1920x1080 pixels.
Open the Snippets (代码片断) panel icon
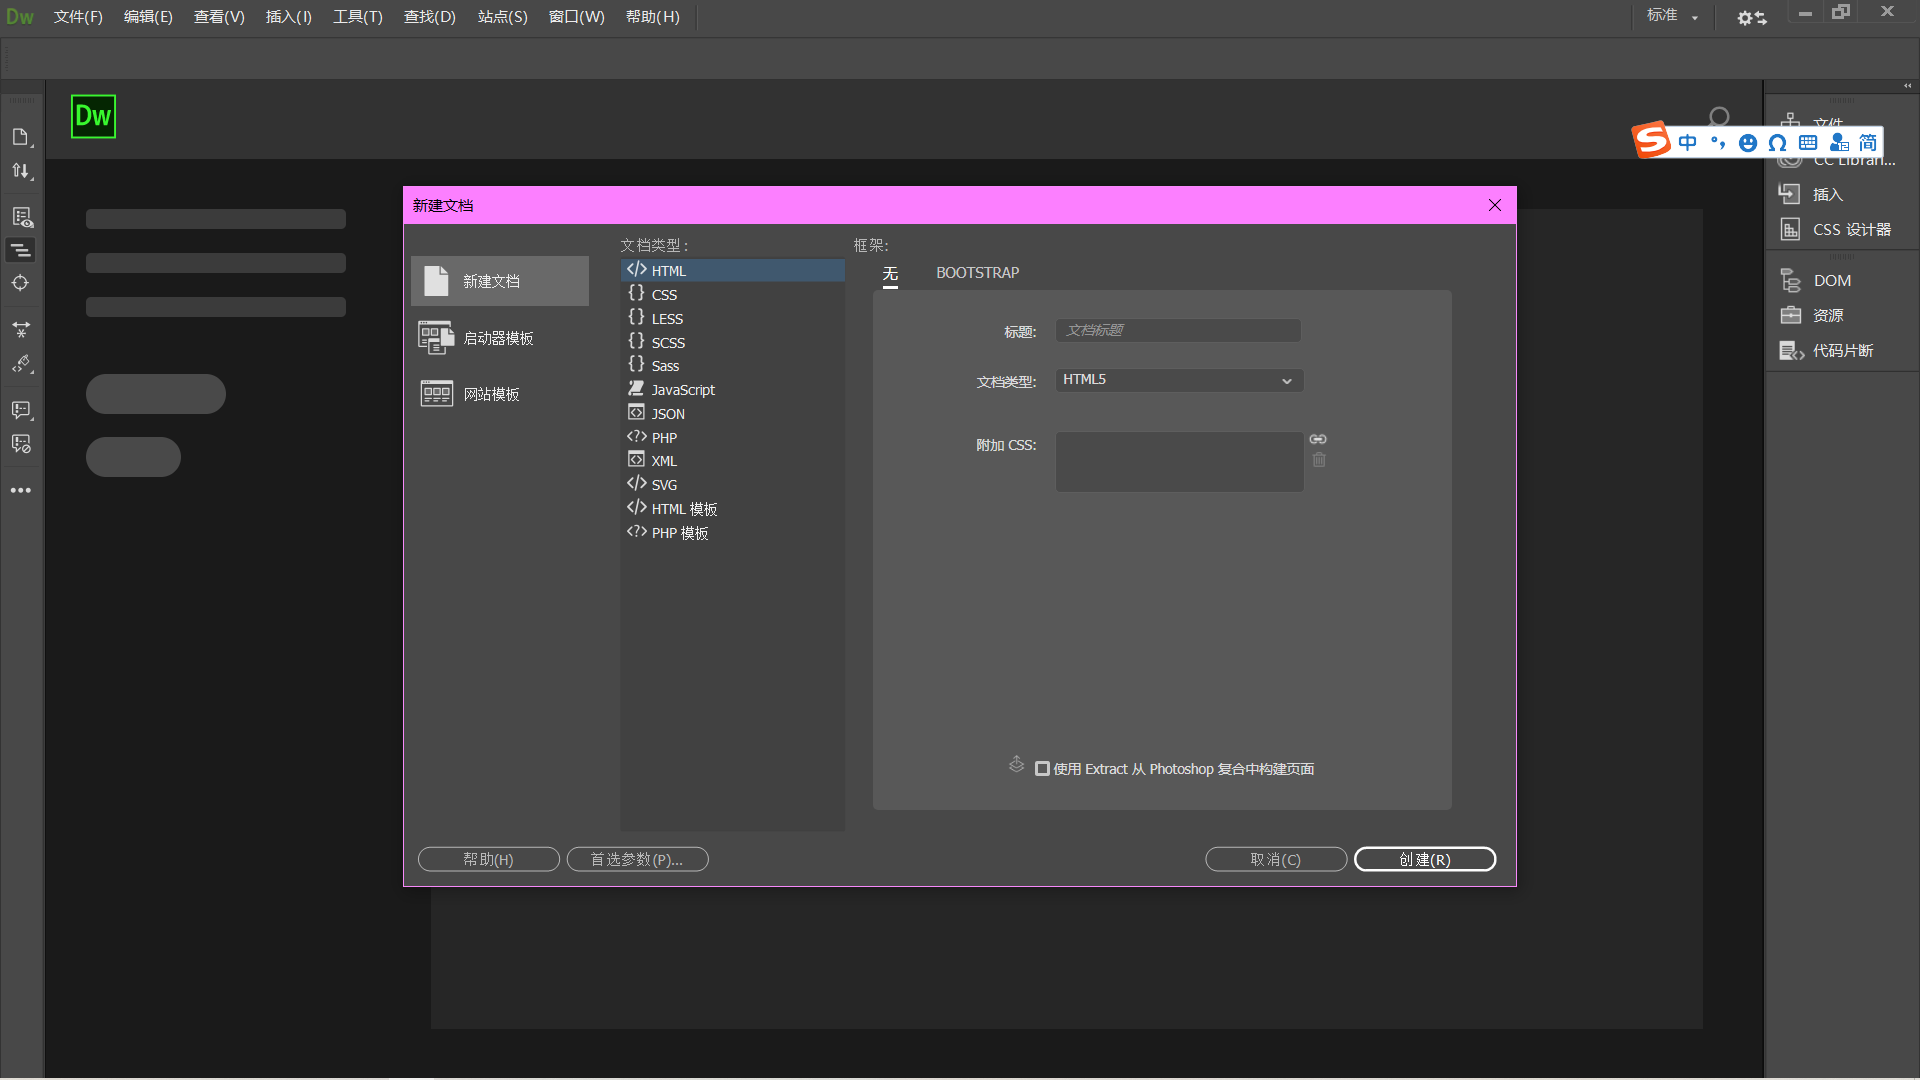click(x=1790, y=351)
